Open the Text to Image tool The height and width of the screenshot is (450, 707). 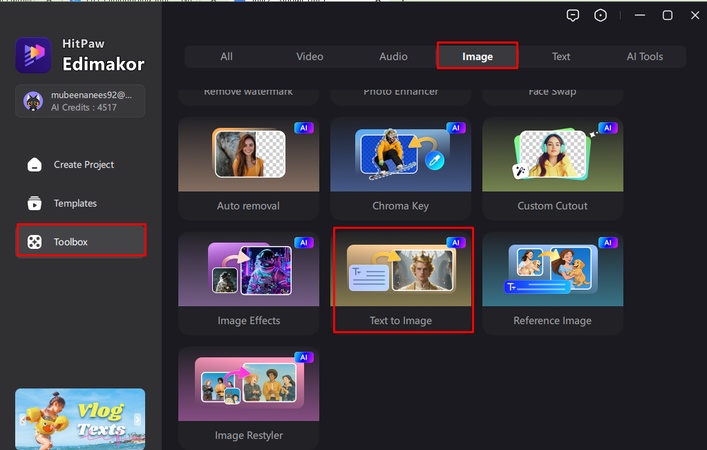click(x=401, y=282)
